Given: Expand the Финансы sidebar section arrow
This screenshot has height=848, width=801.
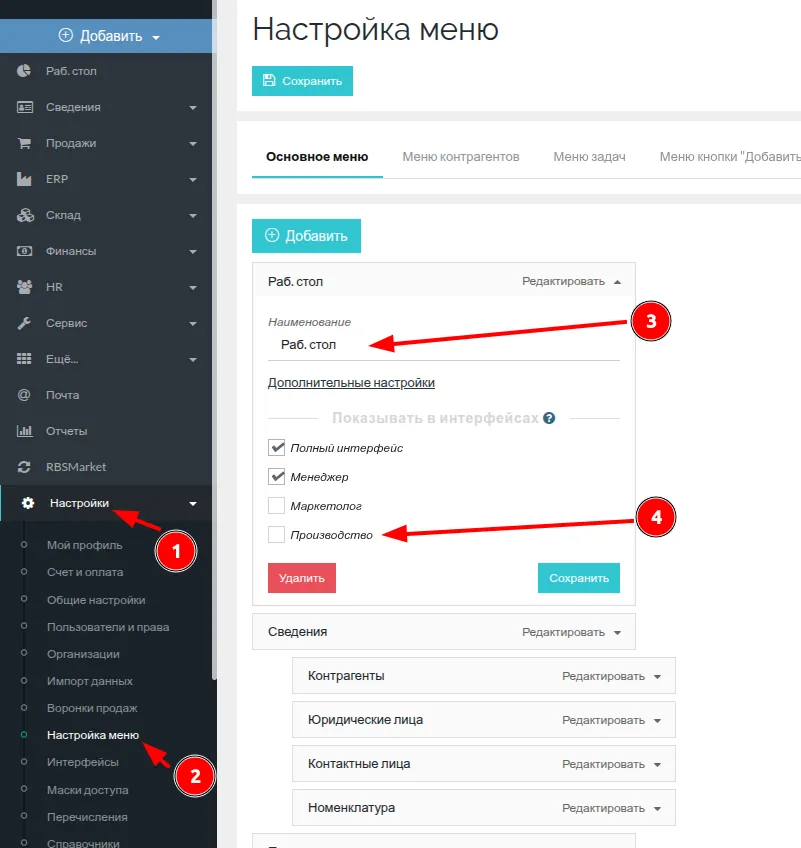Looking at the screenshot, I should (x=193, y=251).
